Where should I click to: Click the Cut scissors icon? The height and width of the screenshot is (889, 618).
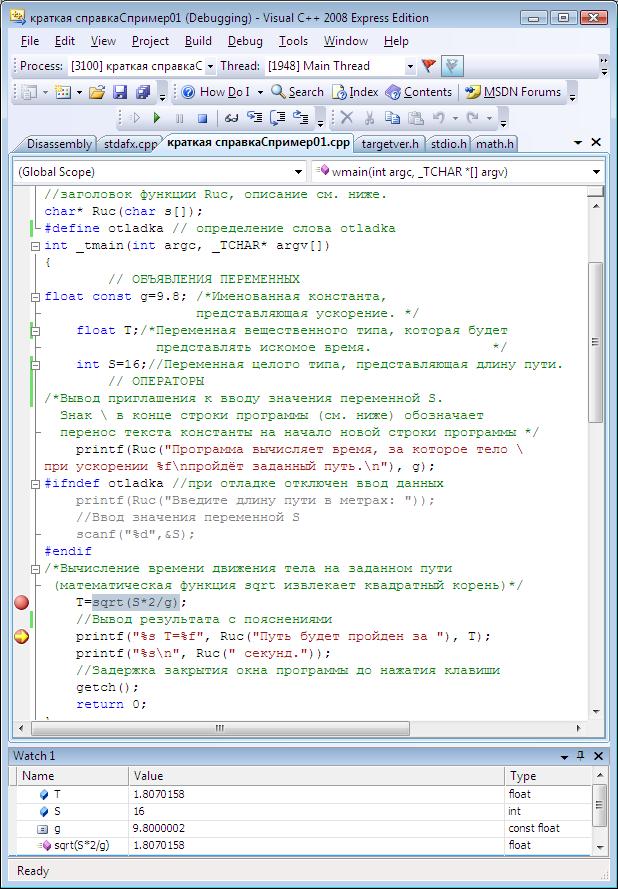click(x=369, y=118)
